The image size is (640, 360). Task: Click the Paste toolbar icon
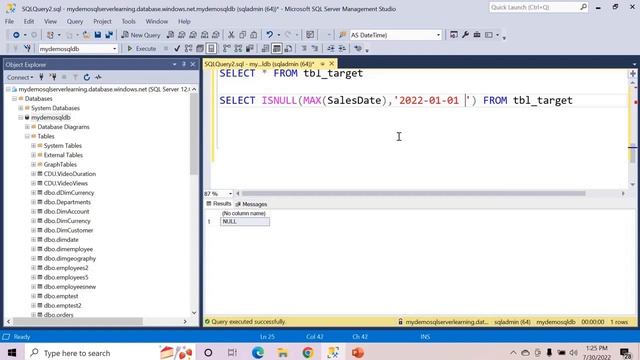click(x=254, y=35)
